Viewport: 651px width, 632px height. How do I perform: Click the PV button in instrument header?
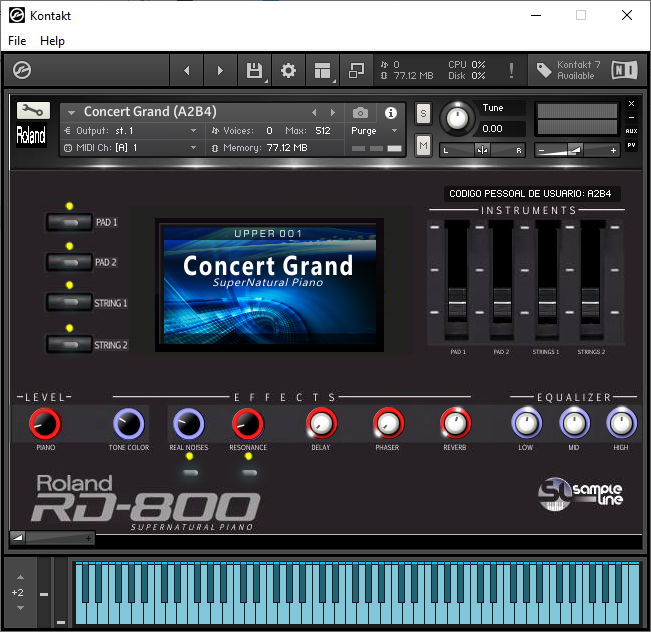tap(631, 145)
